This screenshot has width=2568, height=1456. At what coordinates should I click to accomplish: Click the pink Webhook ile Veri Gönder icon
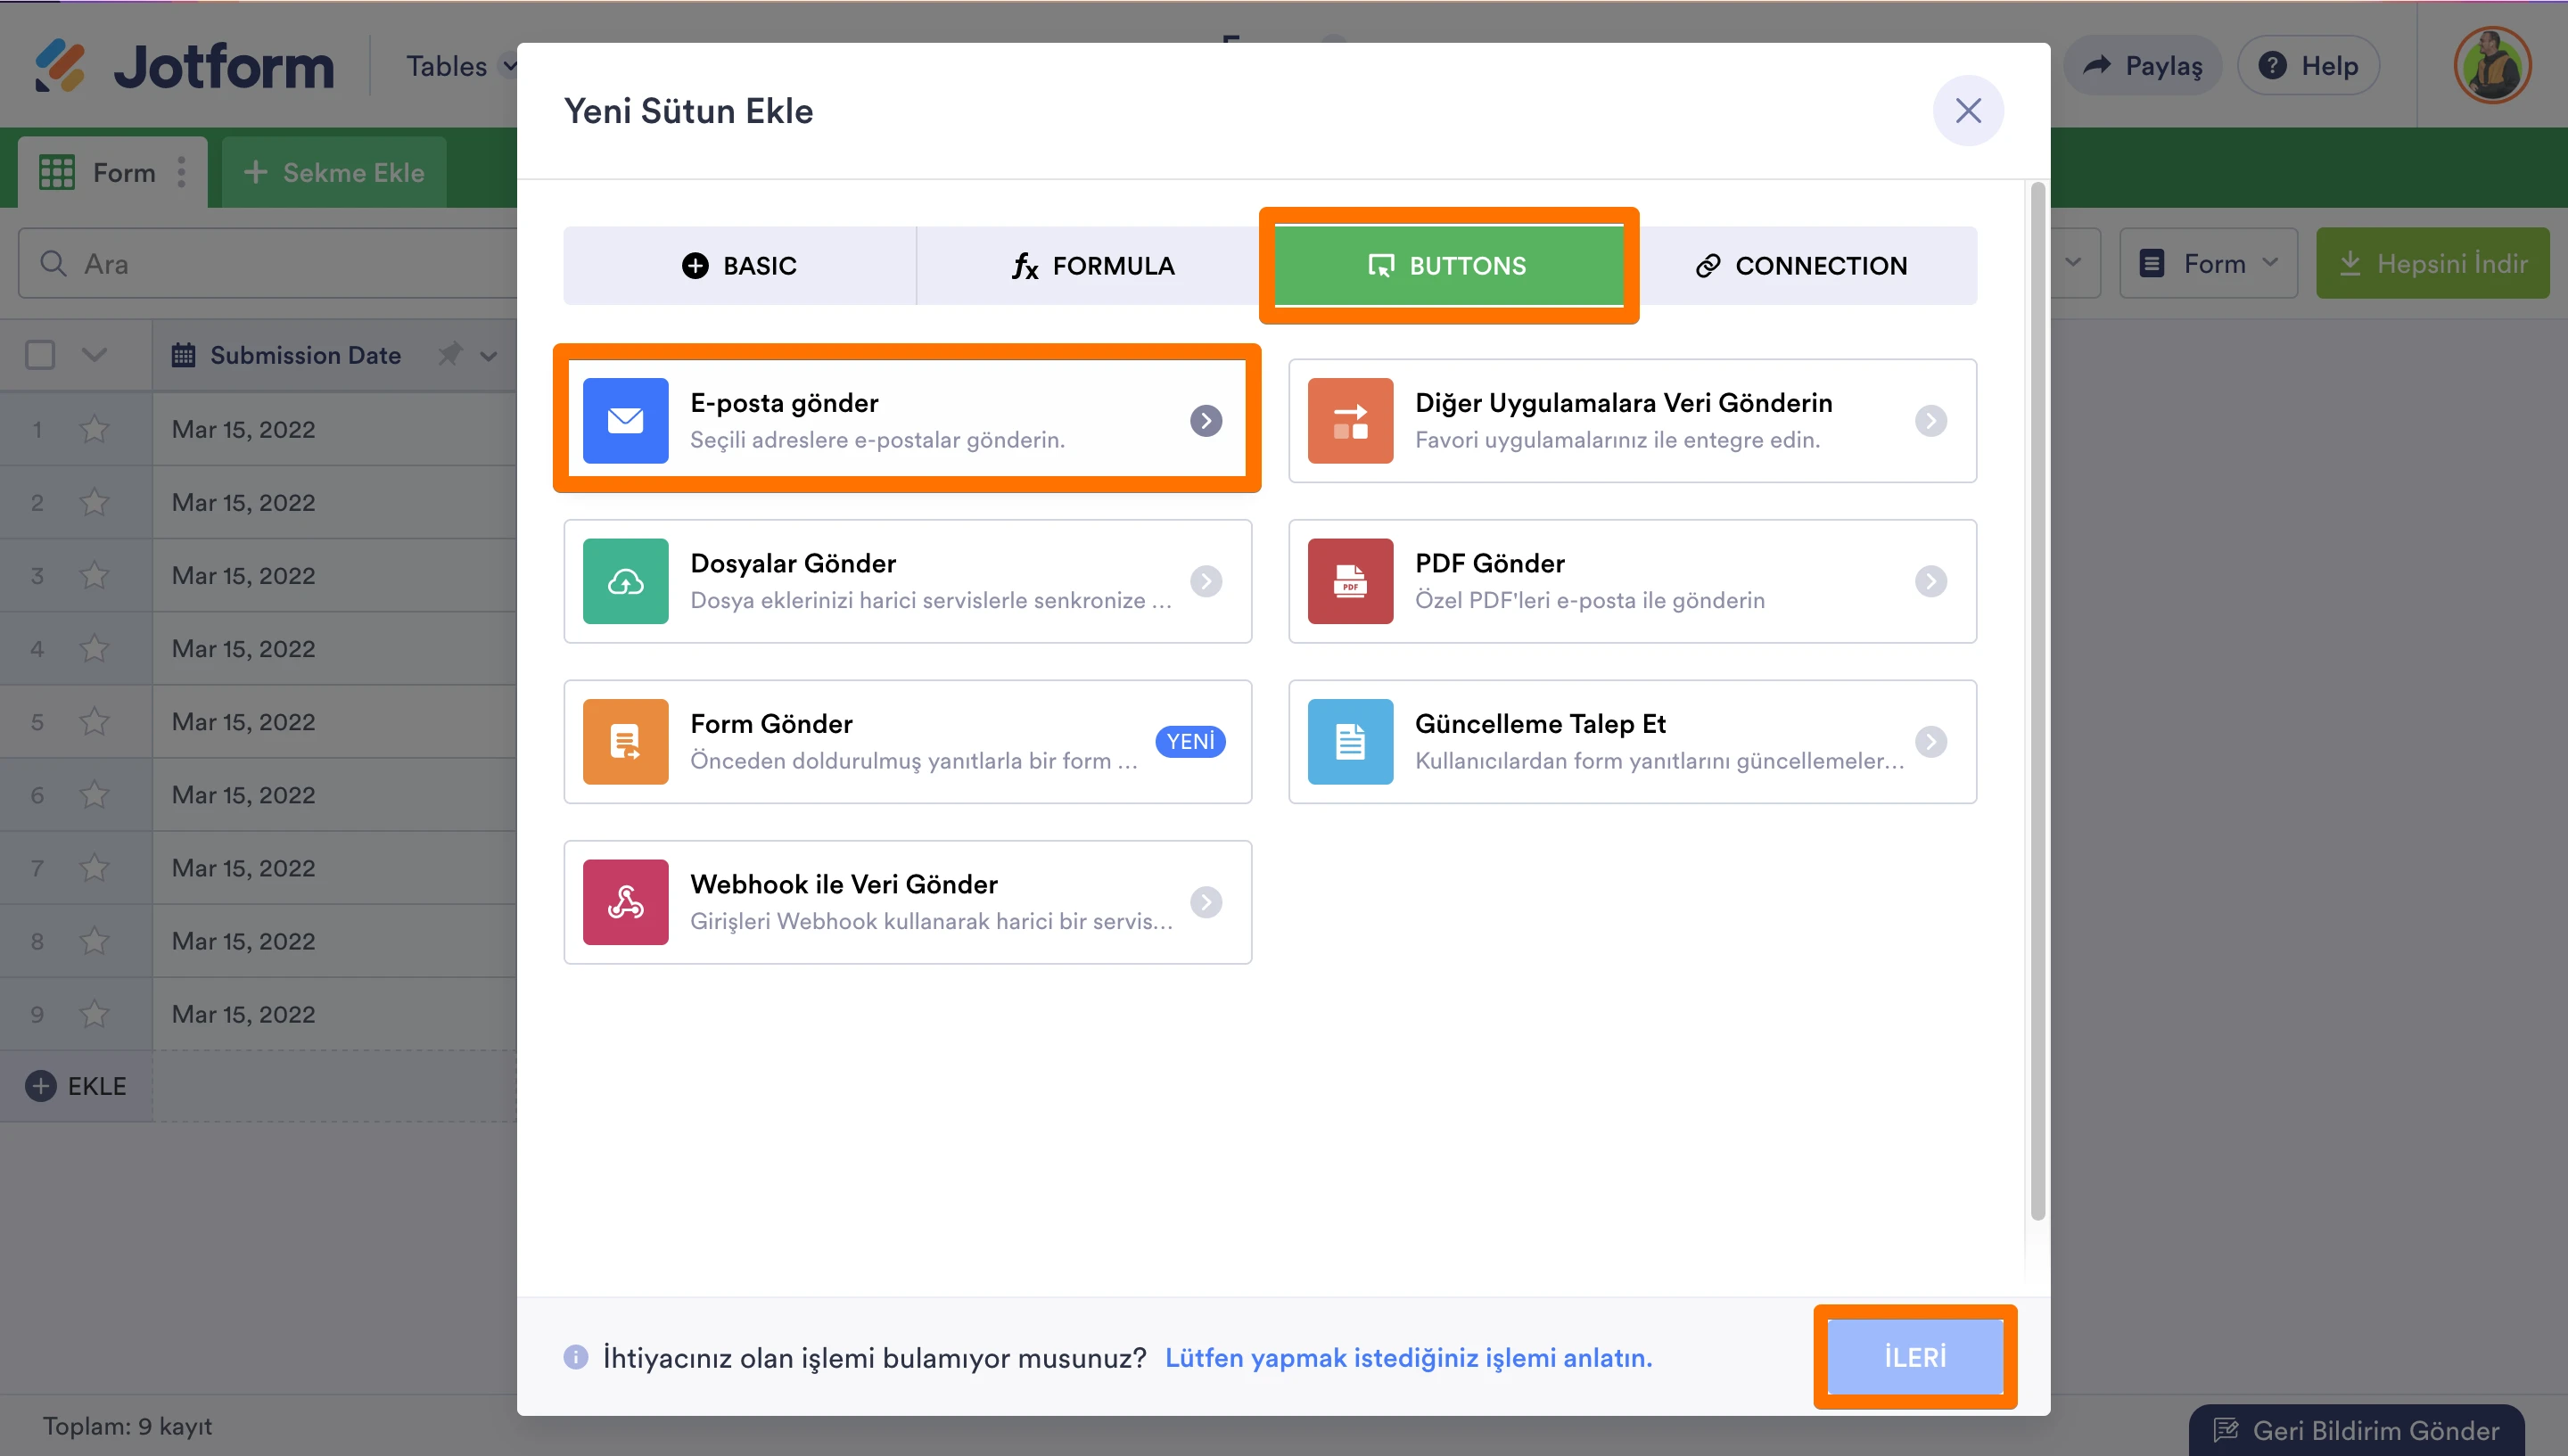625,902
